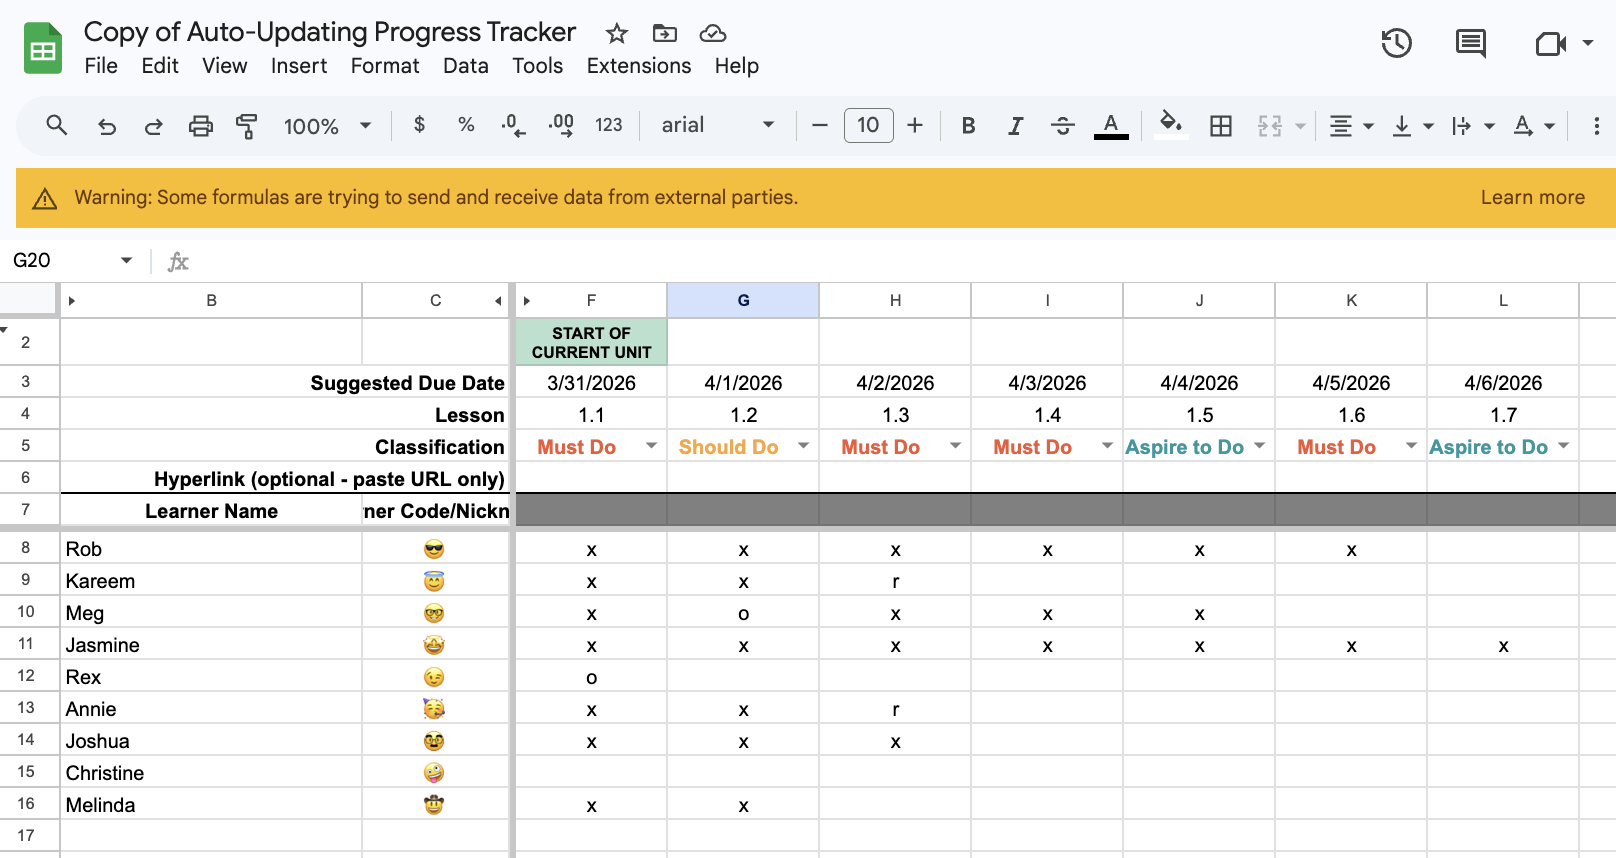1616x858 pixels.
Task: Open classification dropdown for lesson 1.1
Action: pyautogui.click(x=651, y=446)
